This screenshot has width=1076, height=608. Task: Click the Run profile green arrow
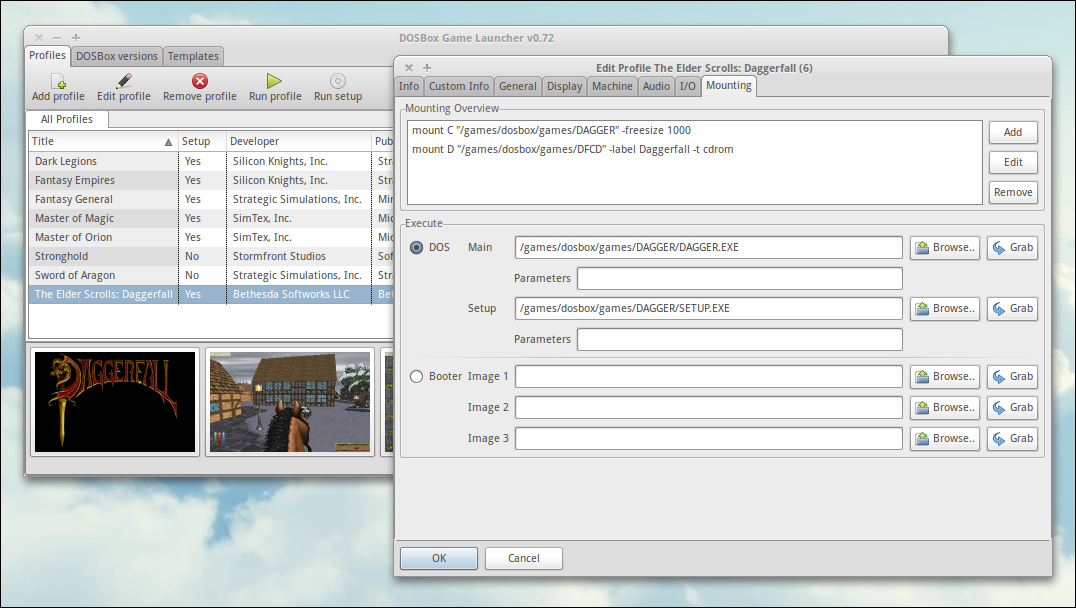[274, 81]
